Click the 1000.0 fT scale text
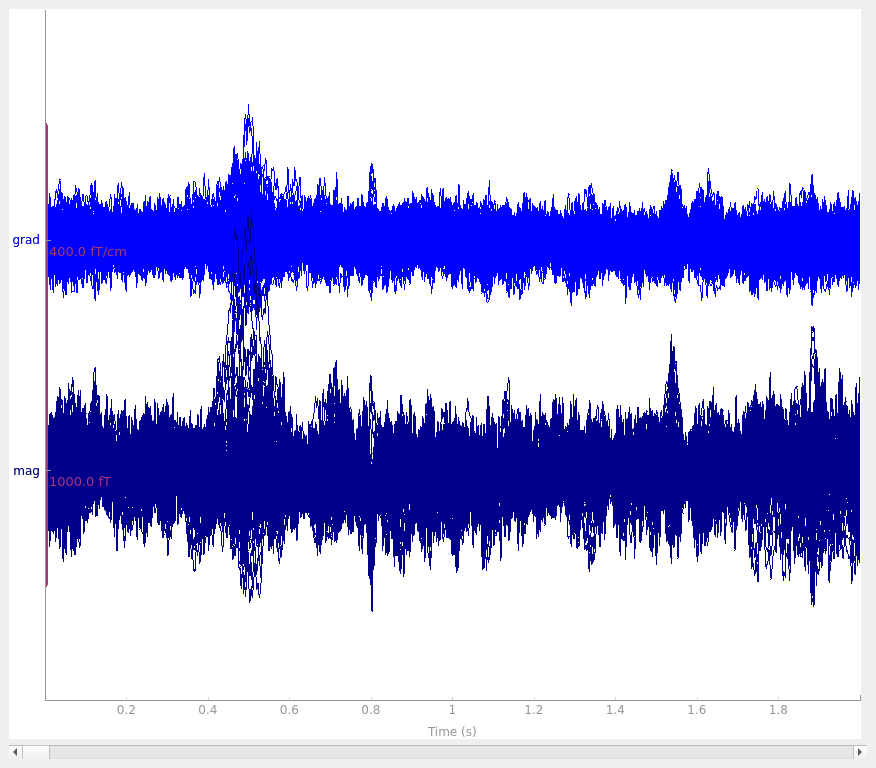Viewport: 876px width, 768px height. tap(80, 481)
